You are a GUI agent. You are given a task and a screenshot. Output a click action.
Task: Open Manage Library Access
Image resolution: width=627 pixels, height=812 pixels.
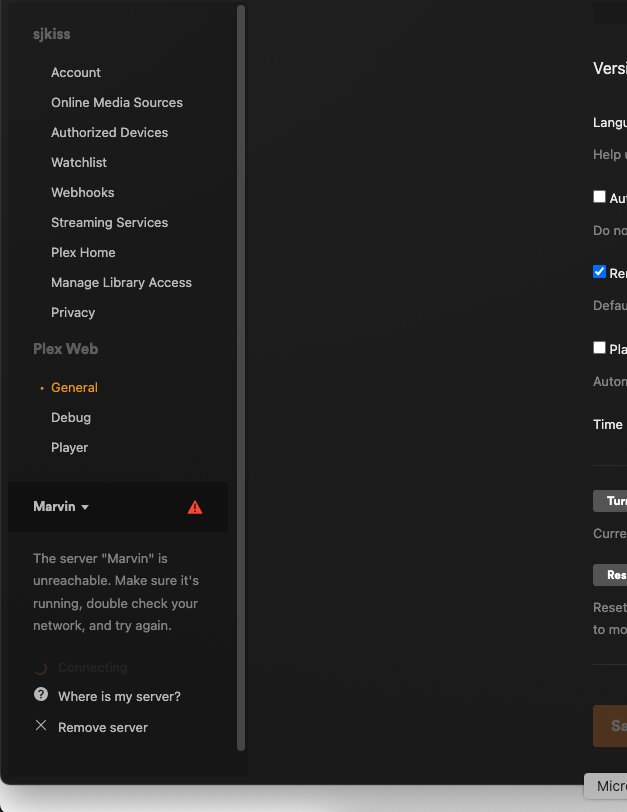tap(121, 282)
